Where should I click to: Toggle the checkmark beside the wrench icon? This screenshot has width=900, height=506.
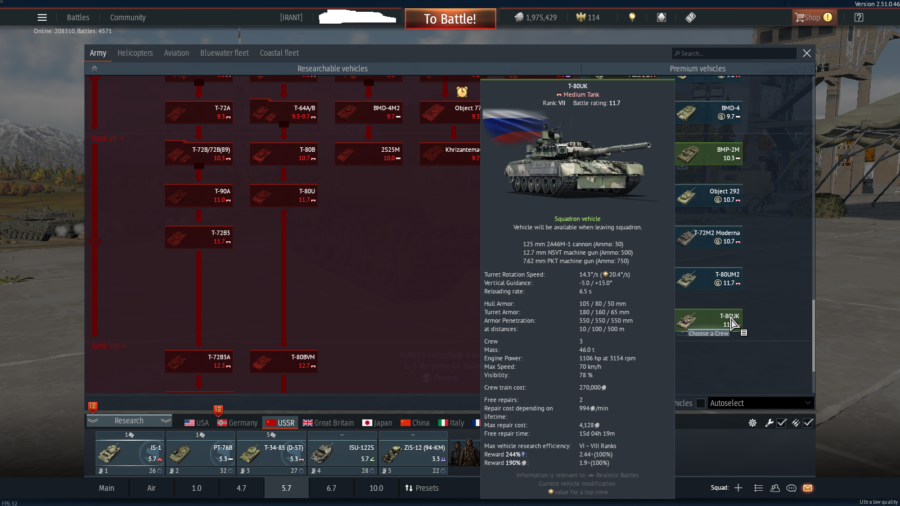coord(782,423)
